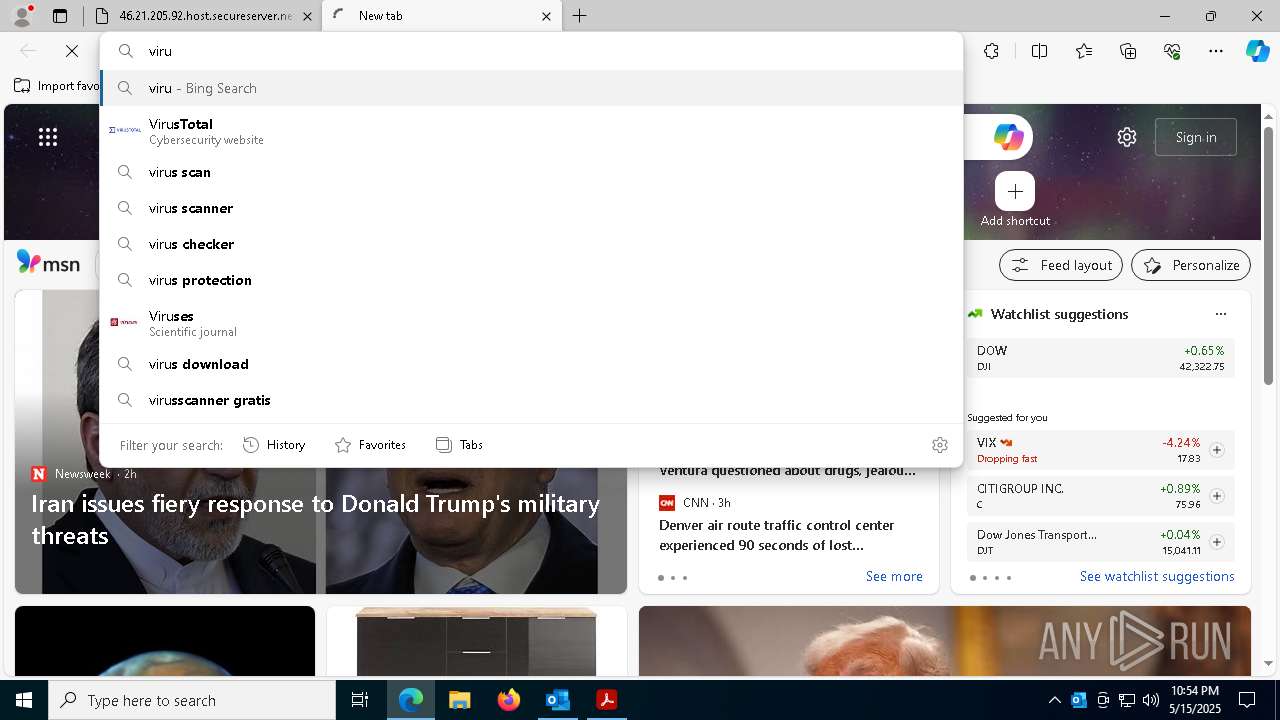1280x720 pixels.
Task: Click the See more news link
Action: pos(894,576)
